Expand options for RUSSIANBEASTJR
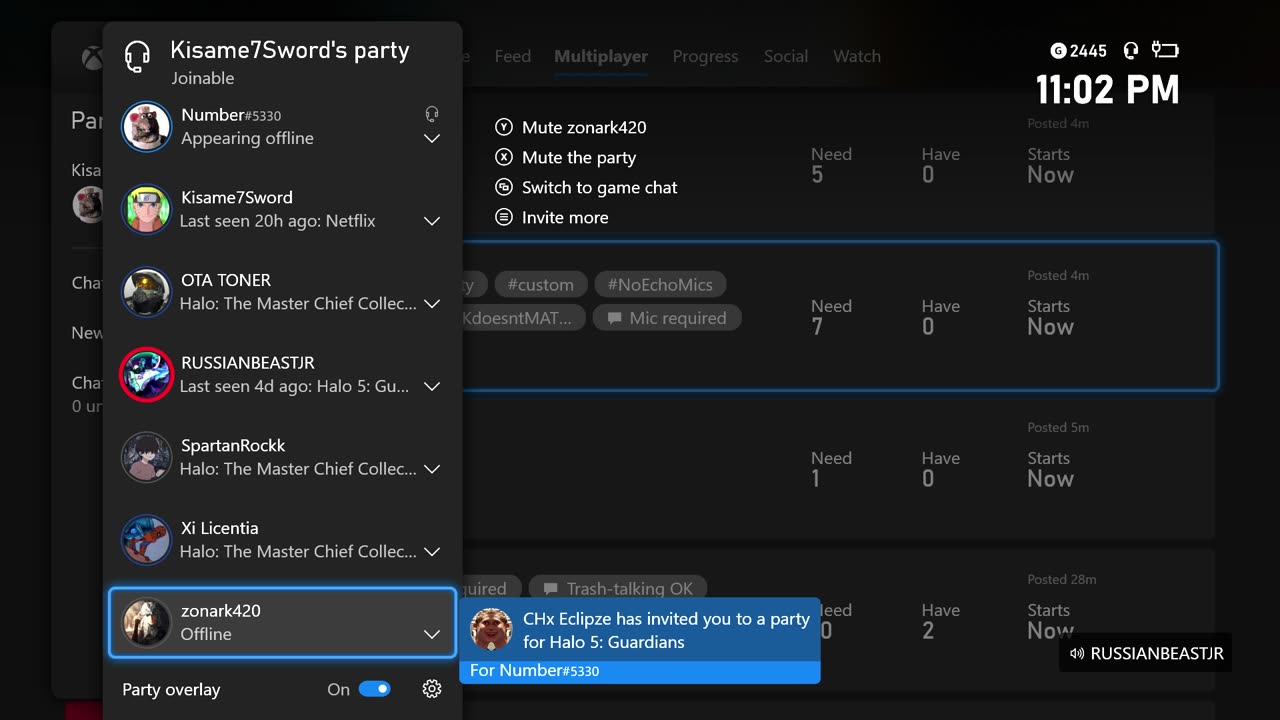 coord(432,386)
